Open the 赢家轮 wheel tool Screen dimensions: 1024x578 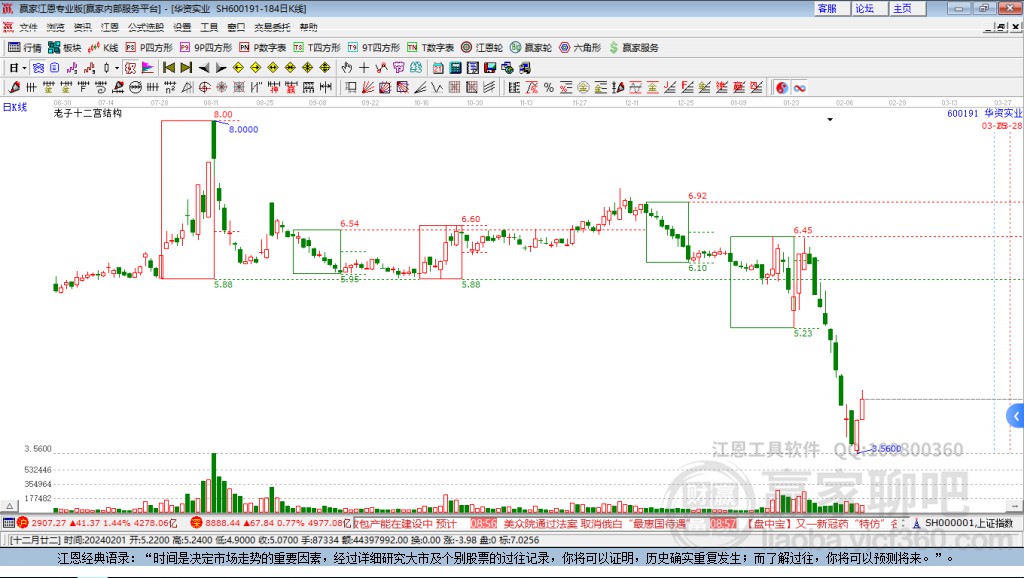[531, 48]
